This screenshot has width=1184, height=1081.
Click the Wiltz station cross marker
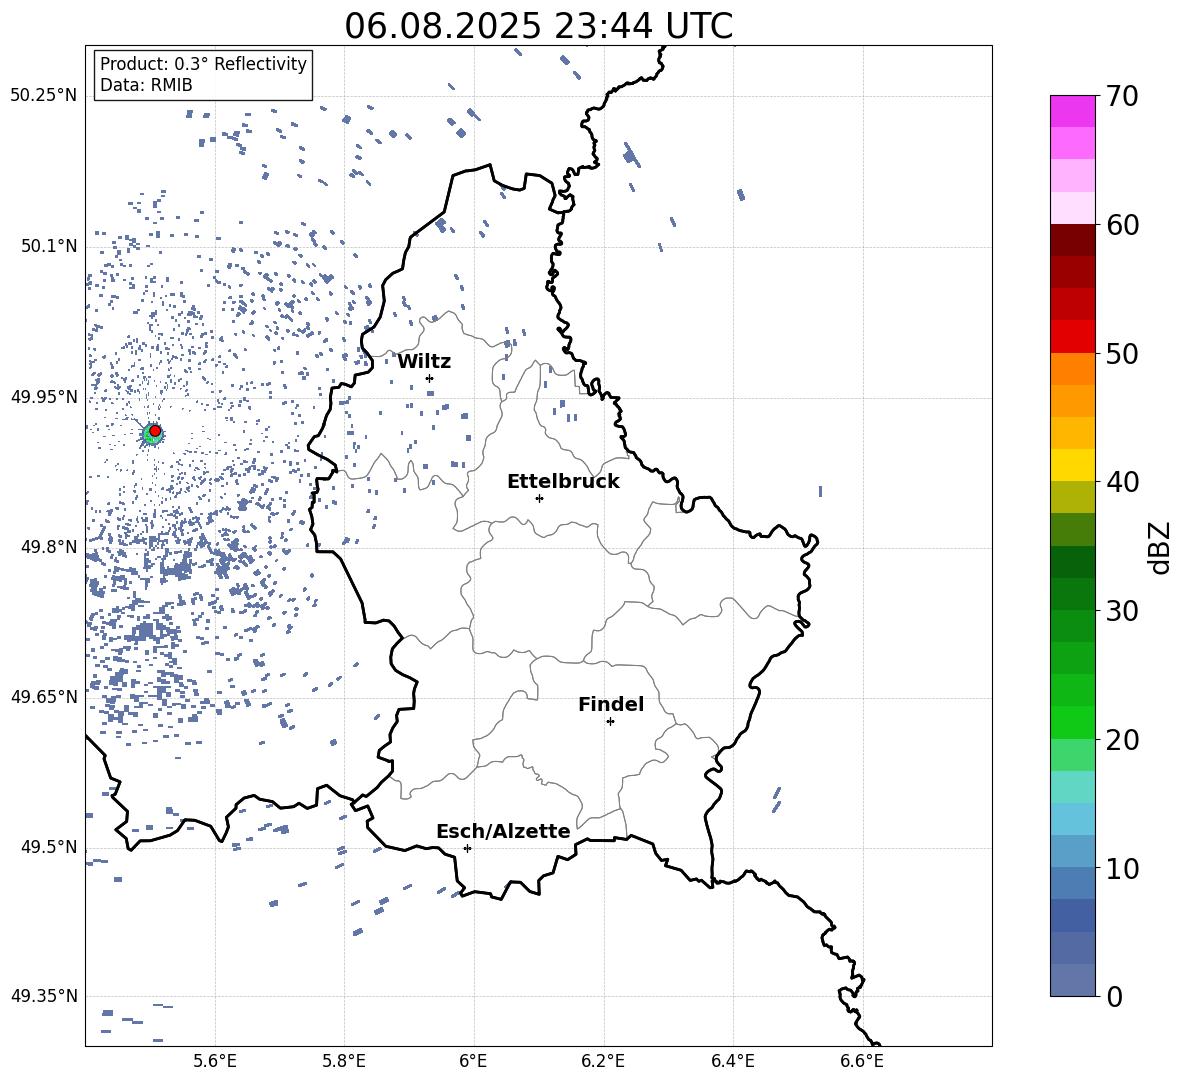click(x=429, y=378)
